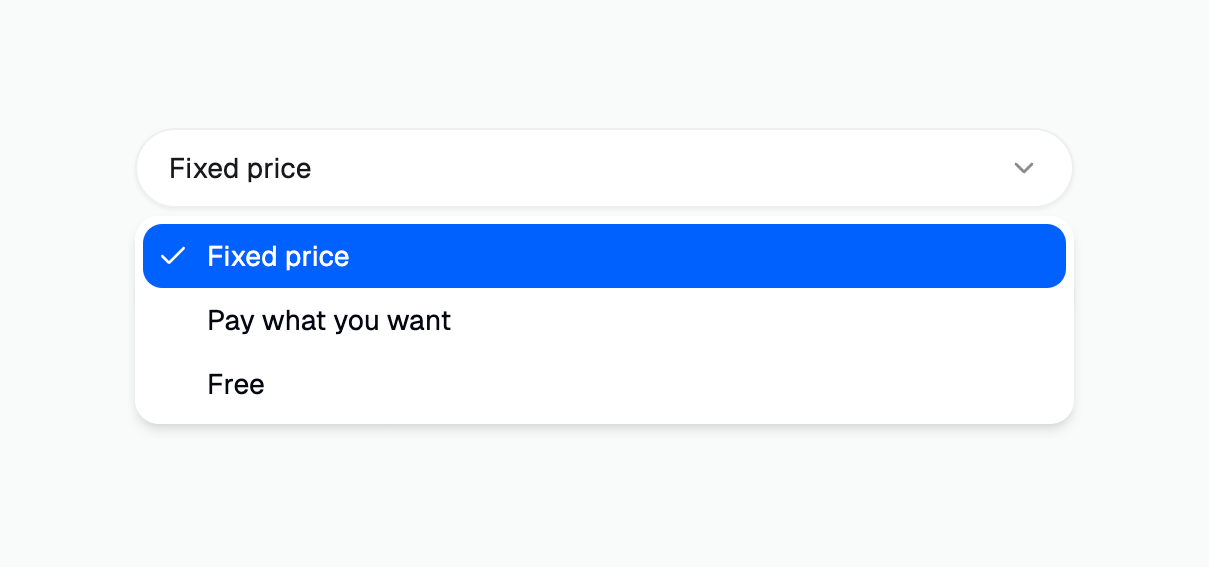Click the checked "Fixed price" list item
Viewport: 1209px width, 567px height.
tap(278, 257)
